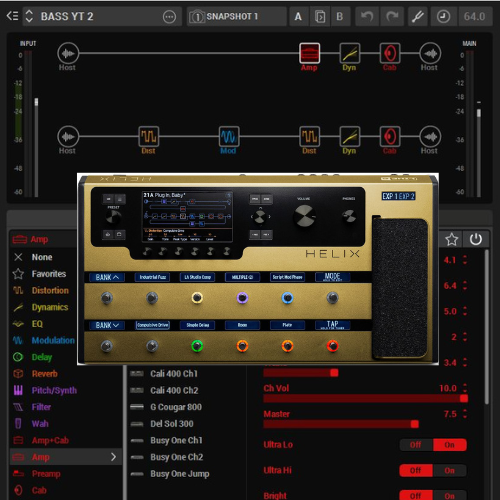Set Ultra Hi to On
Viewport: 500px width, 500px height.
point(450,470)
